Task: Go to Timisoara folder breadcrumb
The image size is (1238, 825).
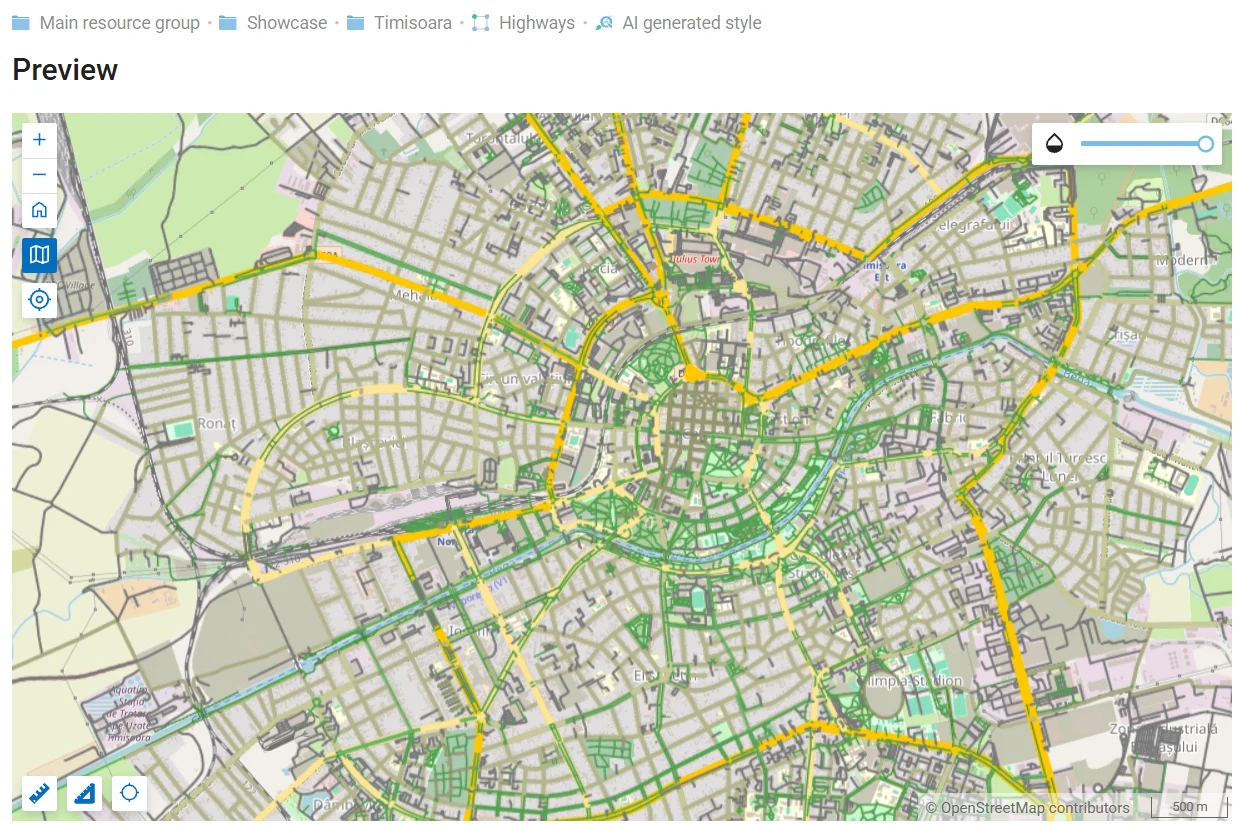Action: point(412,22)
